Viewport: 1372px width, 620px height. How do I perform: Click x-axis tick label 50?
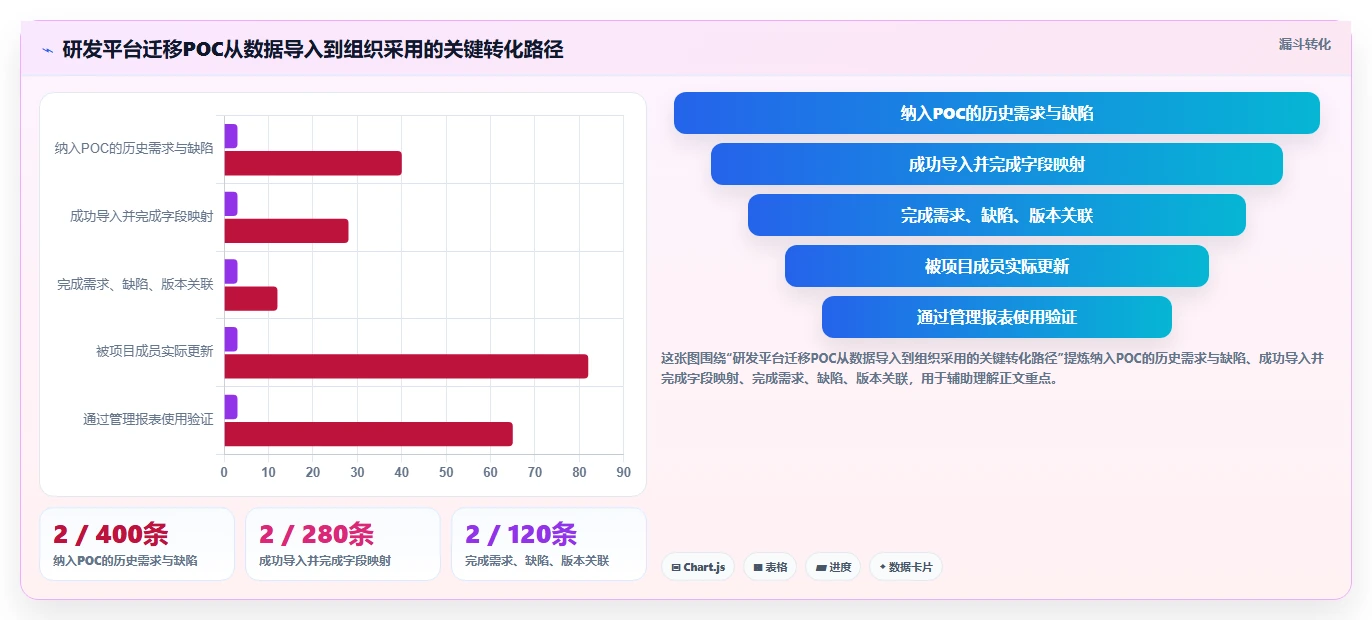point(446,472)
